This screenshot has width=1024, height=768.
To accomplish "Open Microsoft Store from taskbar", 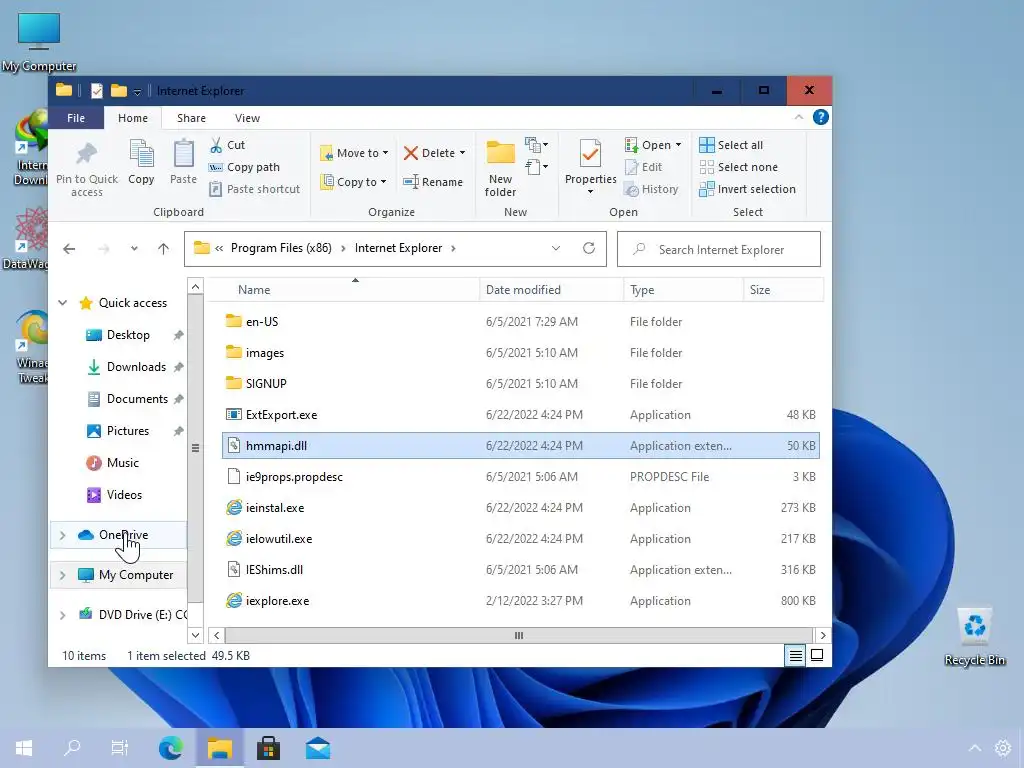I will (x=268, y=748).
